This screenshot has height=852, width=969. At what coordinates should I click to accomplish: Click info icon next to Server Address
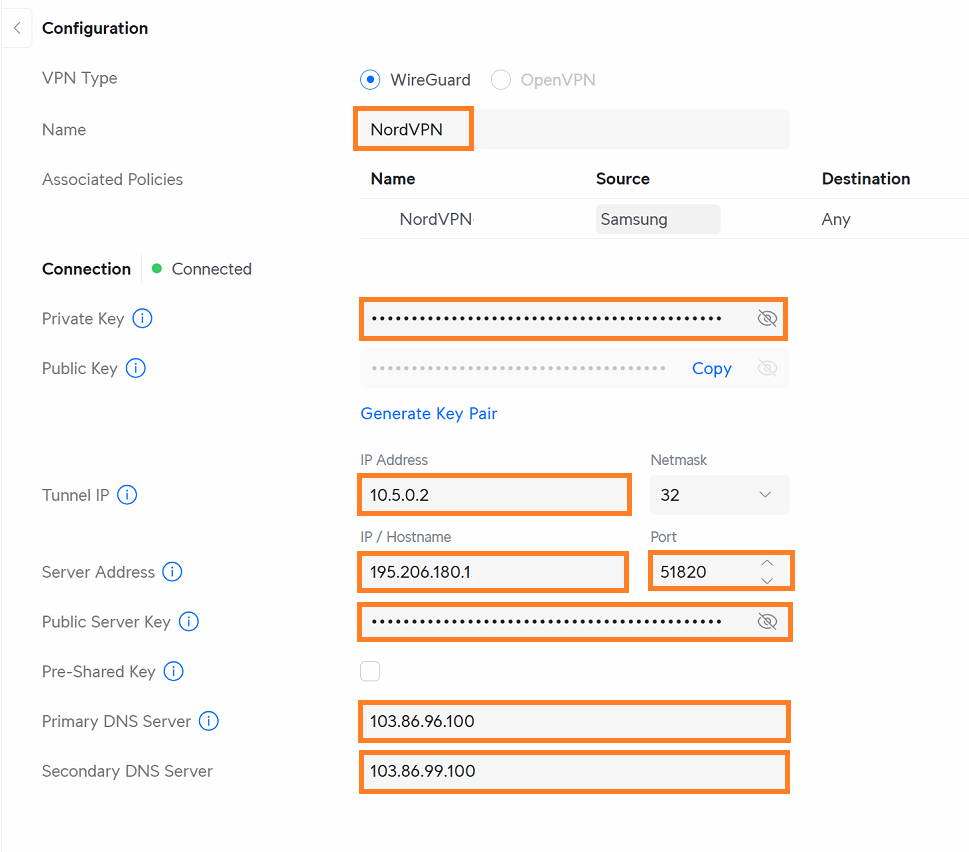(x=173, y=572)
